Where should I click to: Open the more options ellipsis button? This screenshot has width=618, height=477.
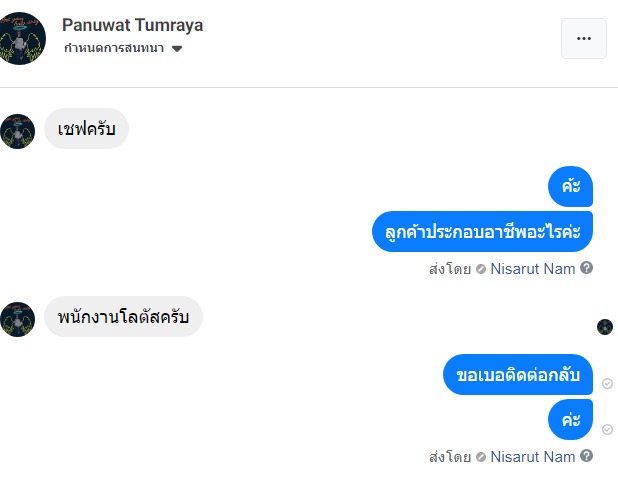(584, 39)
